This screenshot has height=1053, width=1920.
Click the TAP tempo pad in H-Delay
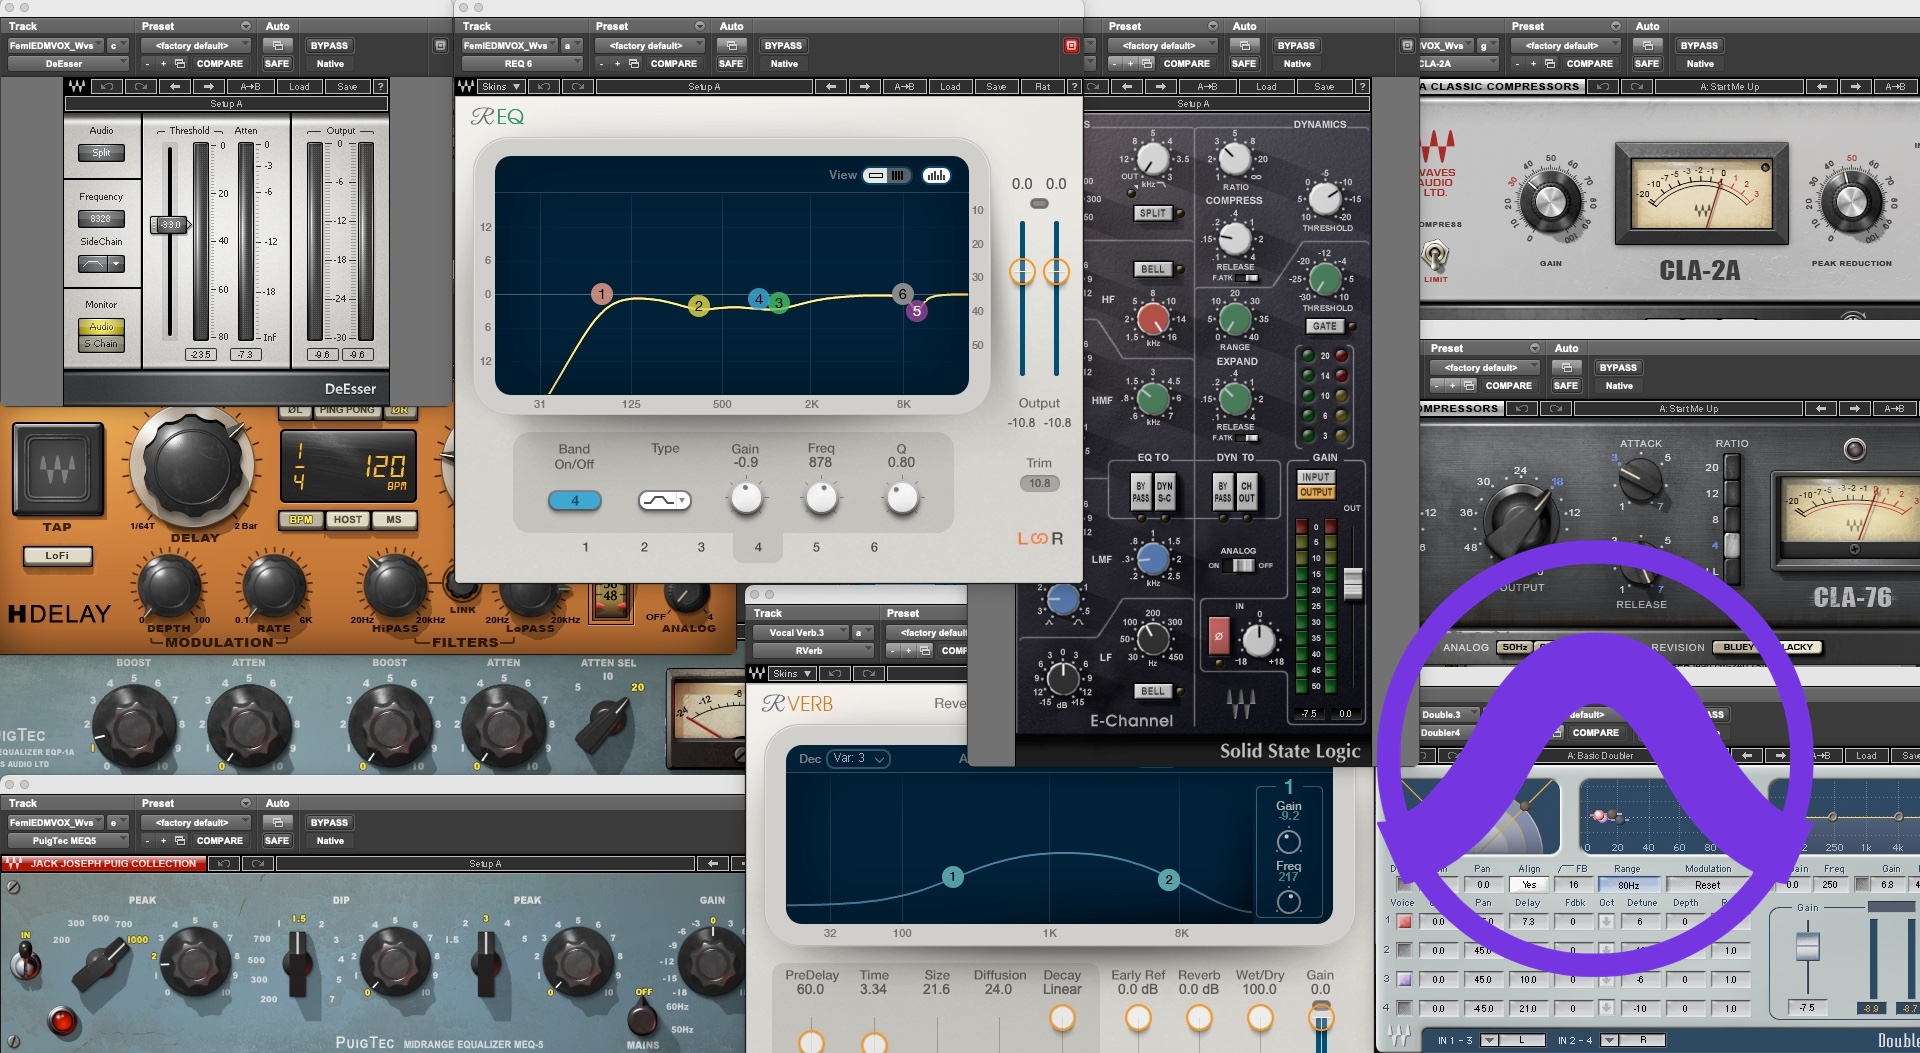coord(57,468)
